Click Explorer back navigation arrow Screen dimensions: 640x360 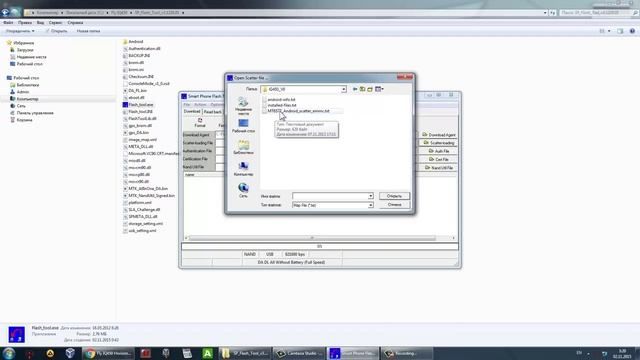pyautogui.click(x=5, y=12)
